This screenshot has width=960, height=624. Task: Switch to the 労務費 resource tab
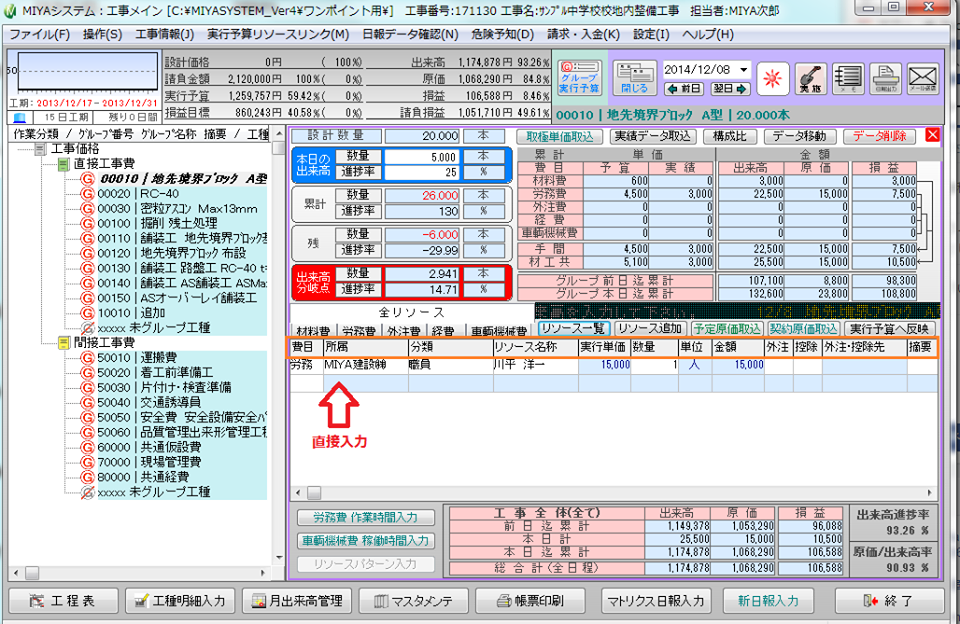(358, 331)
